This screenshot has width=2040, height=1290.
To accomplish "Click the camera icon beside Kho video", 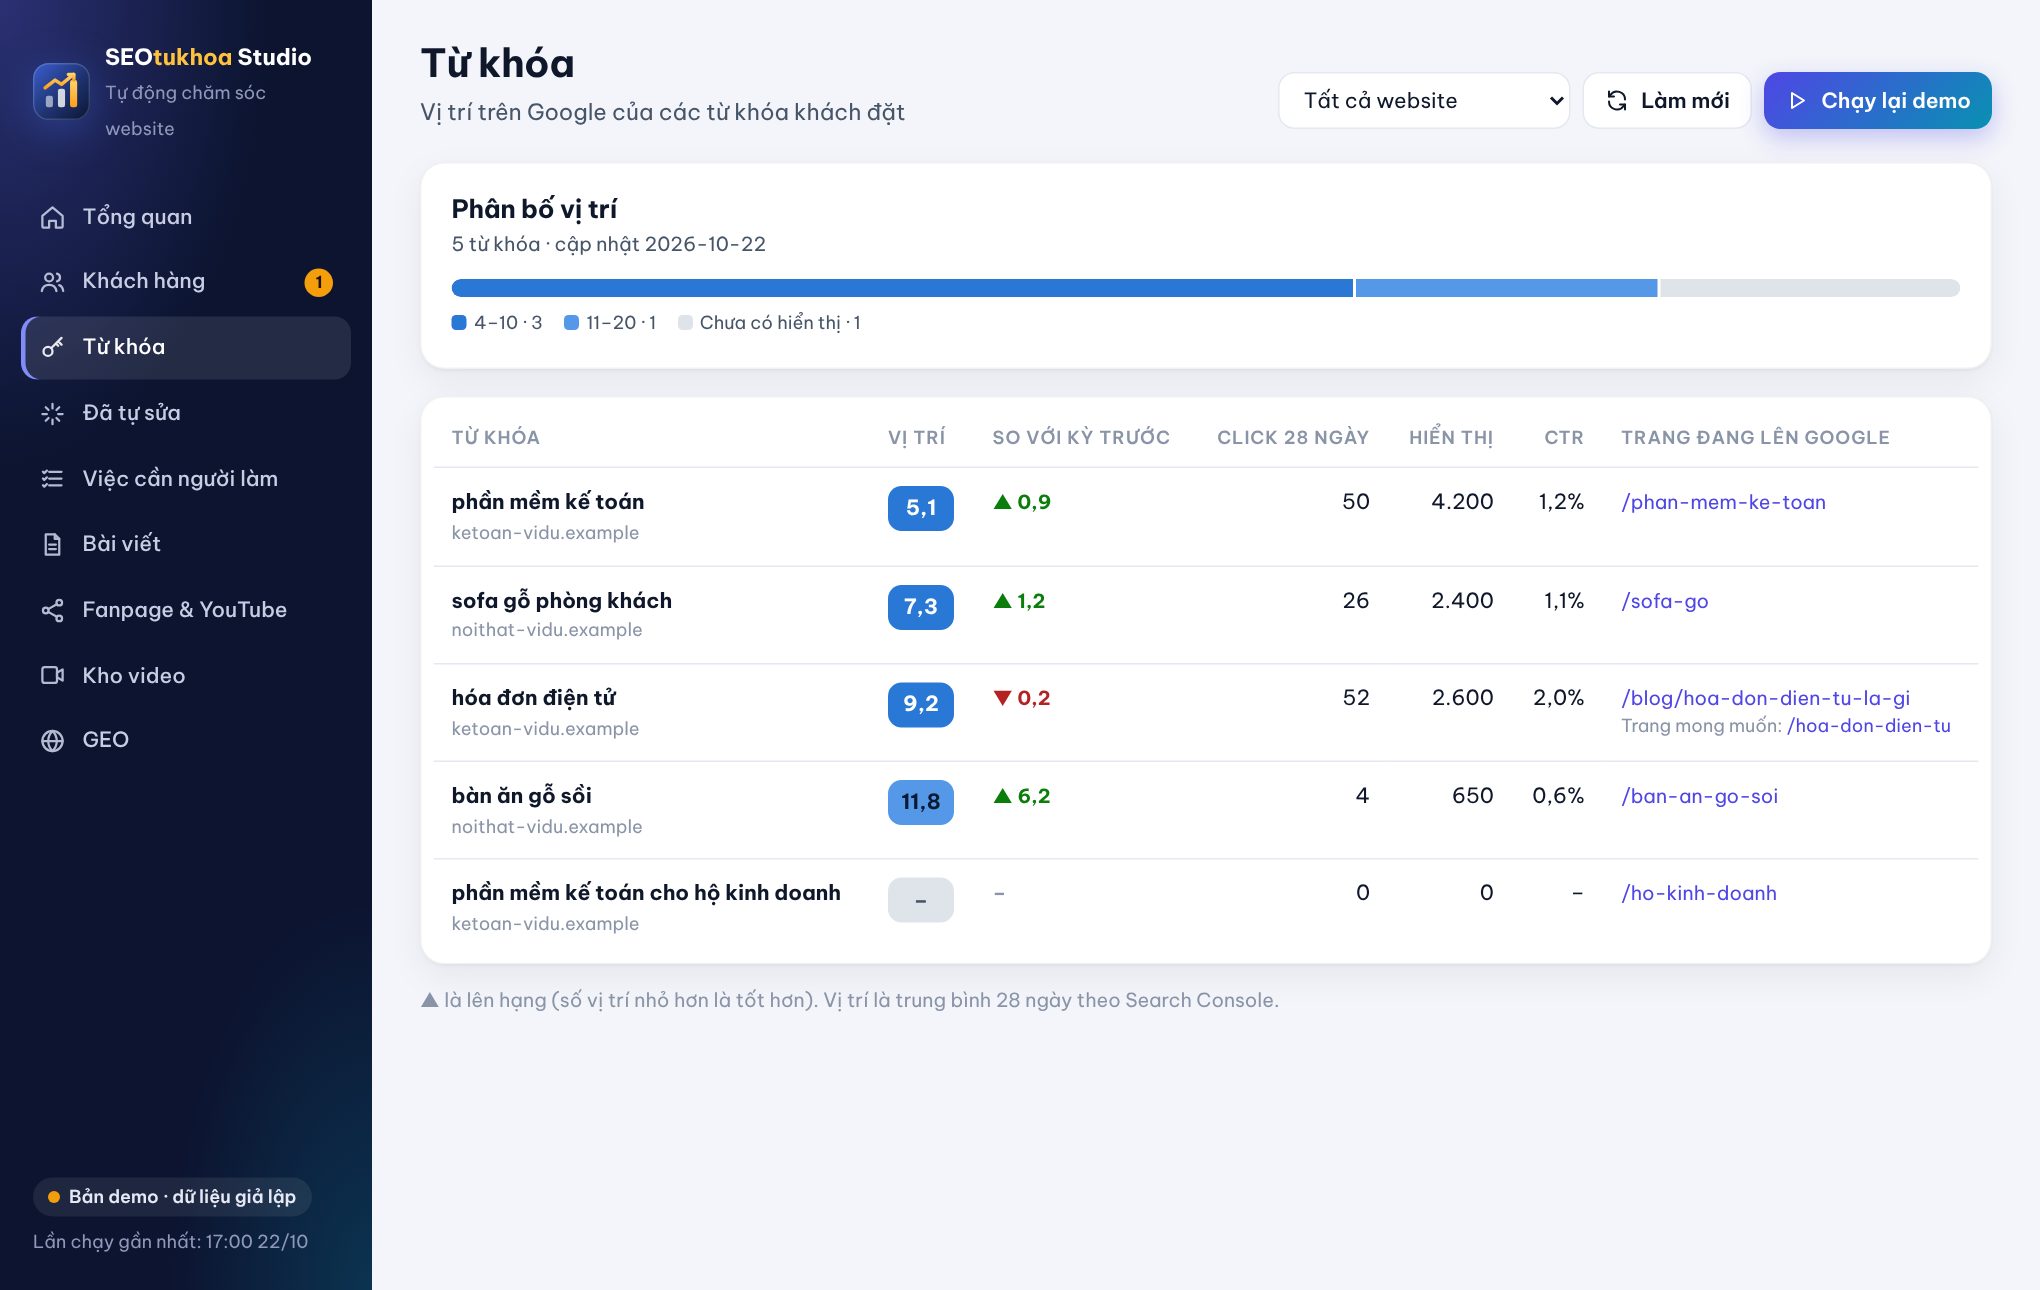I will (x=52, y=675).
